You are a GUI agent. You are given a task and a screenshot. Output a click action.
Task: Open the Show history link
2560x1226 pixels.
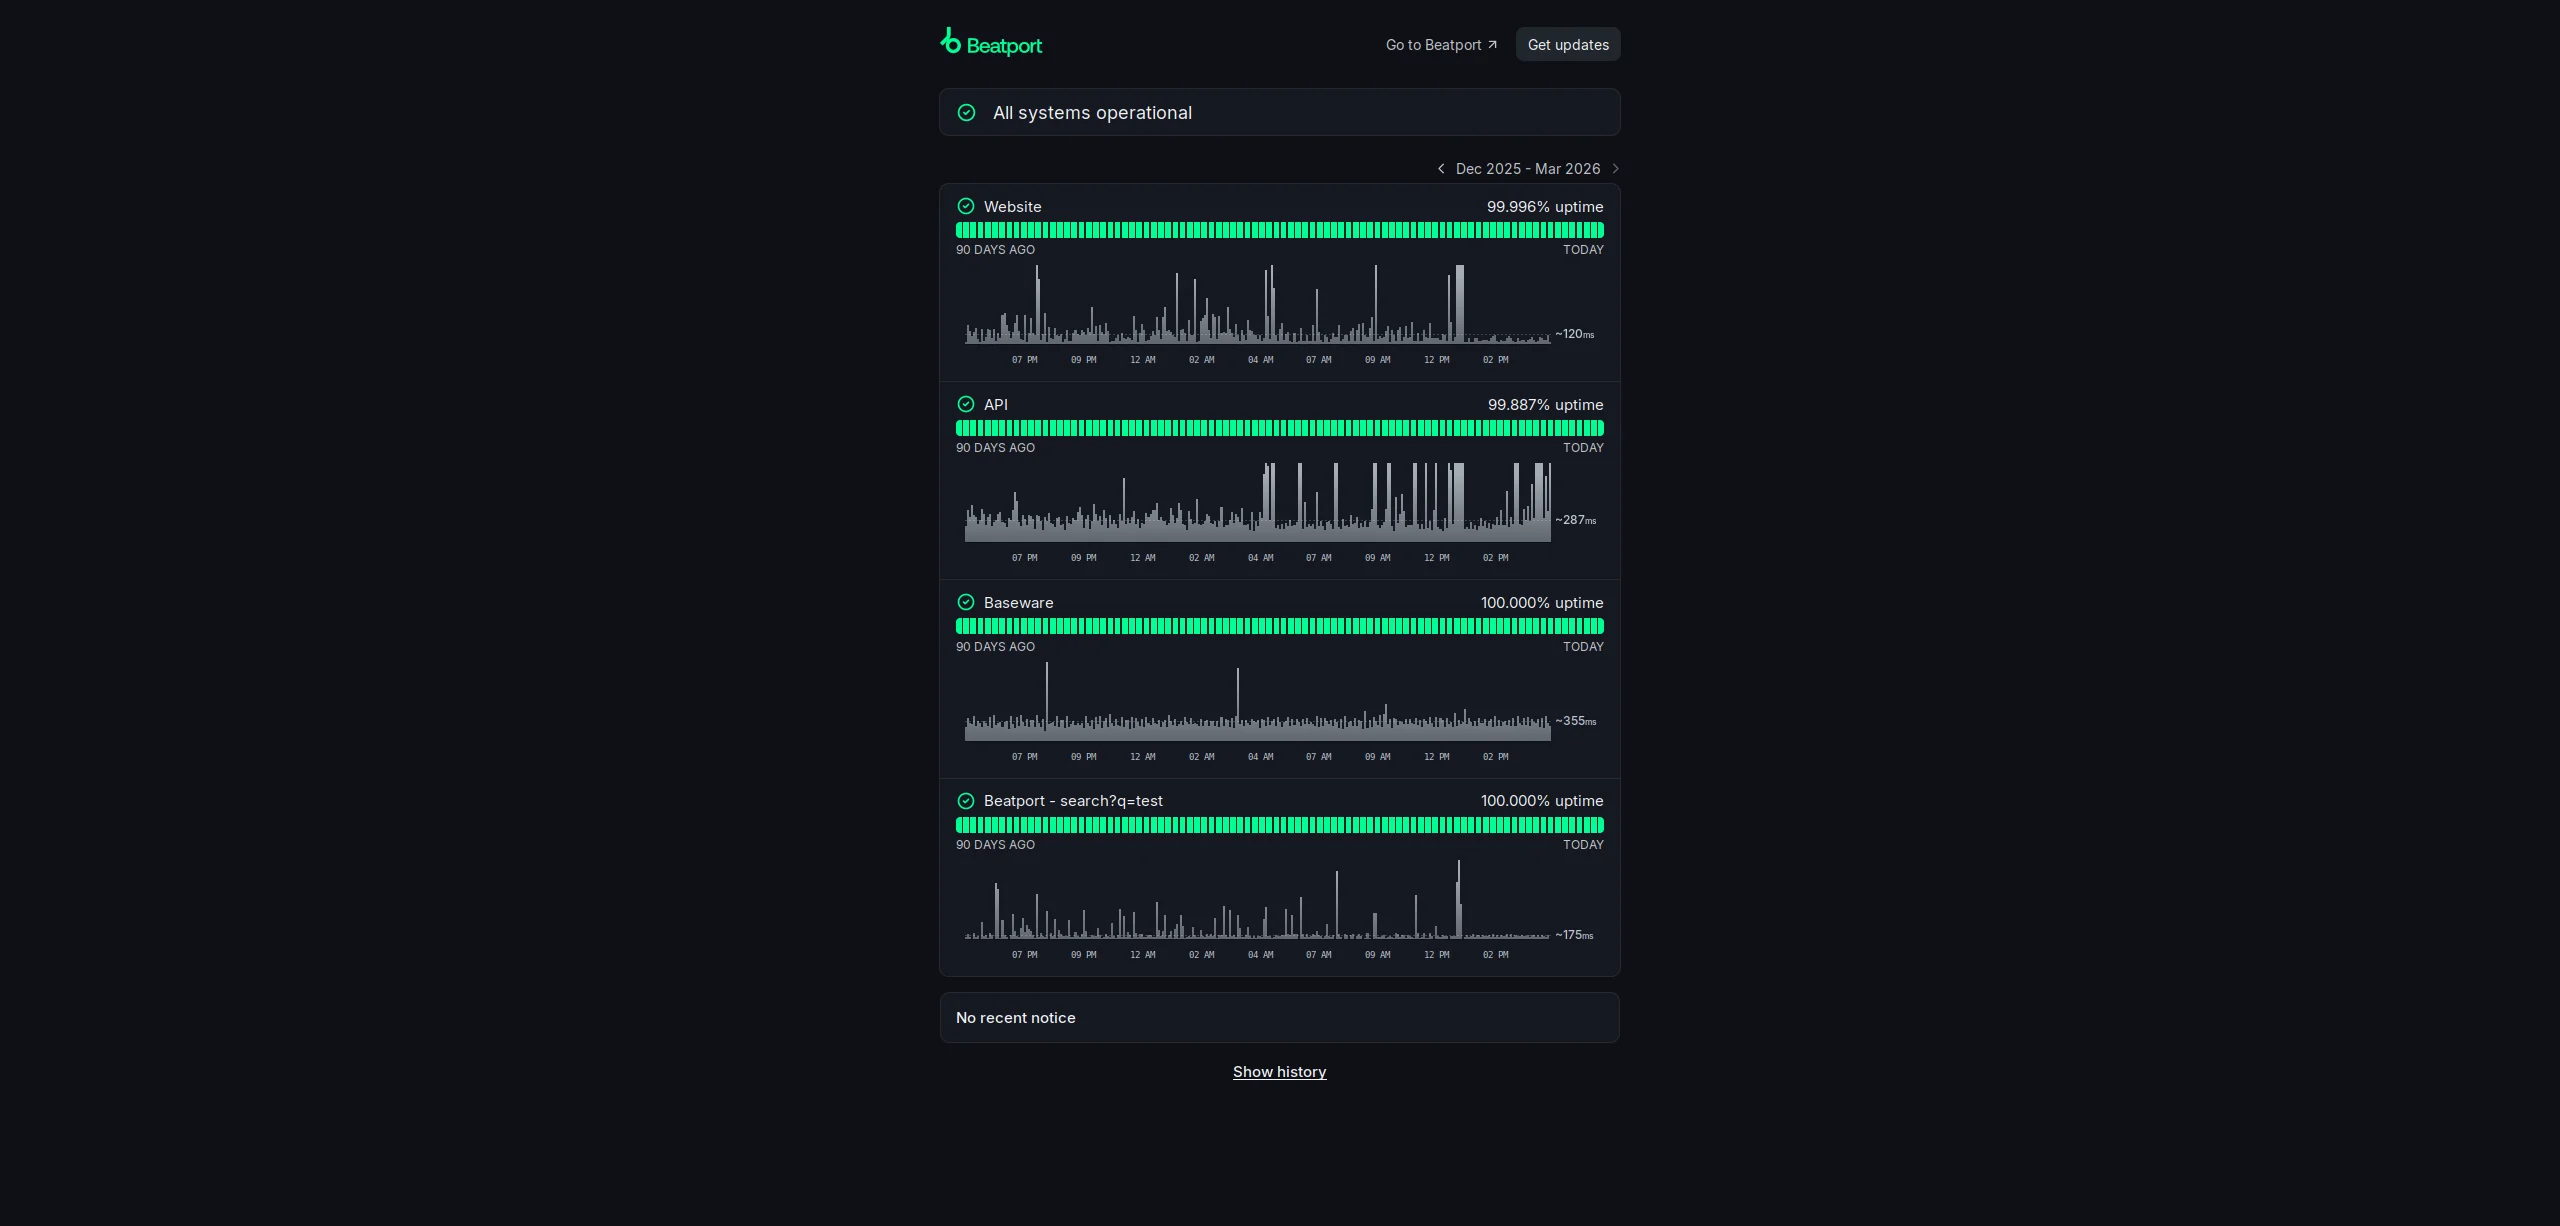click(1279, 1072)
